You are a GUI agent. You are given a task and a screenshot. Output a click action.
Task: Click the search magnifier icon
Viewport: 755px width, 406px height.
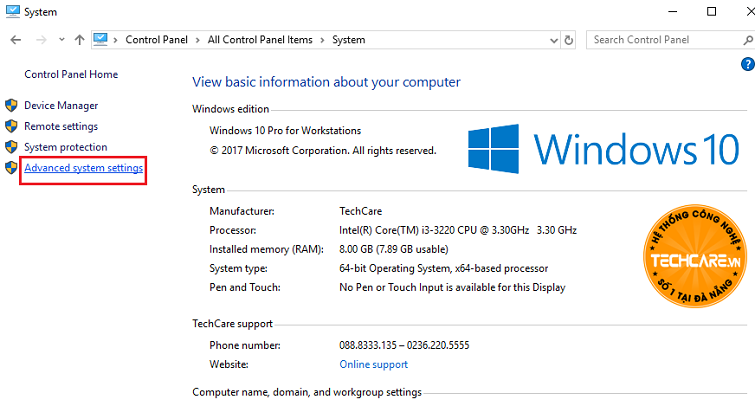(744, 40)
